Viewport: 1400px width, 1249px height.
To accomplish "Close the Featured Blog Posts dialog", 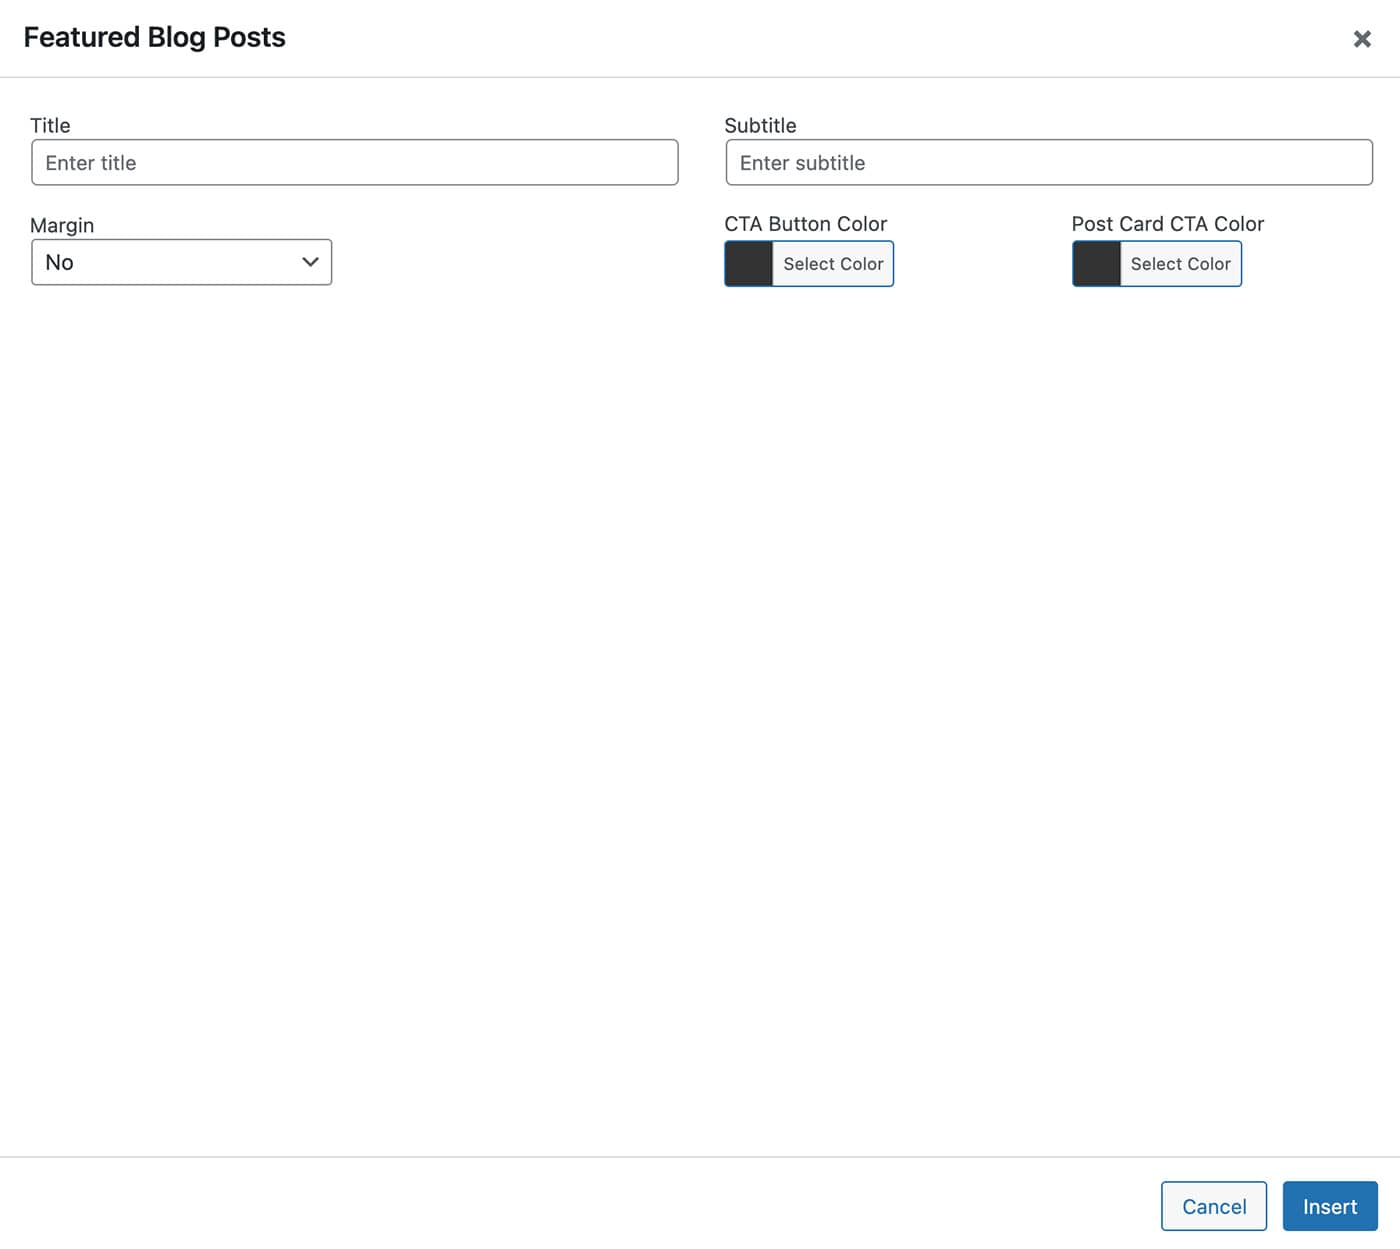I will click(1361, 39).
